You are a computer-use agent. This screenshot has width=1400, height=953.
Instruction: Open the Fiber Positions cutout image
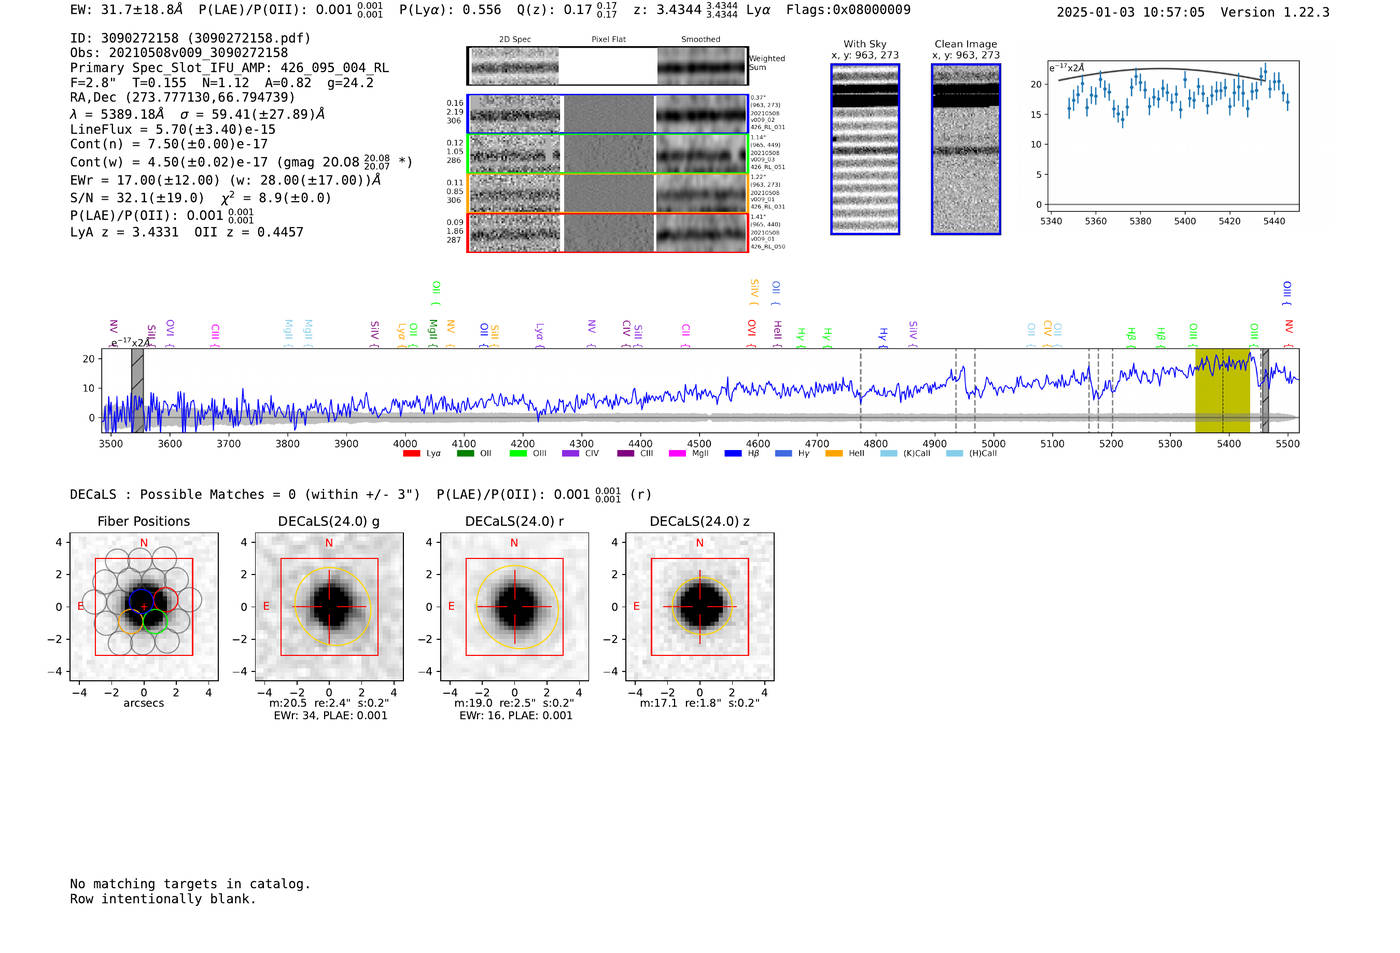coord(144,607)
